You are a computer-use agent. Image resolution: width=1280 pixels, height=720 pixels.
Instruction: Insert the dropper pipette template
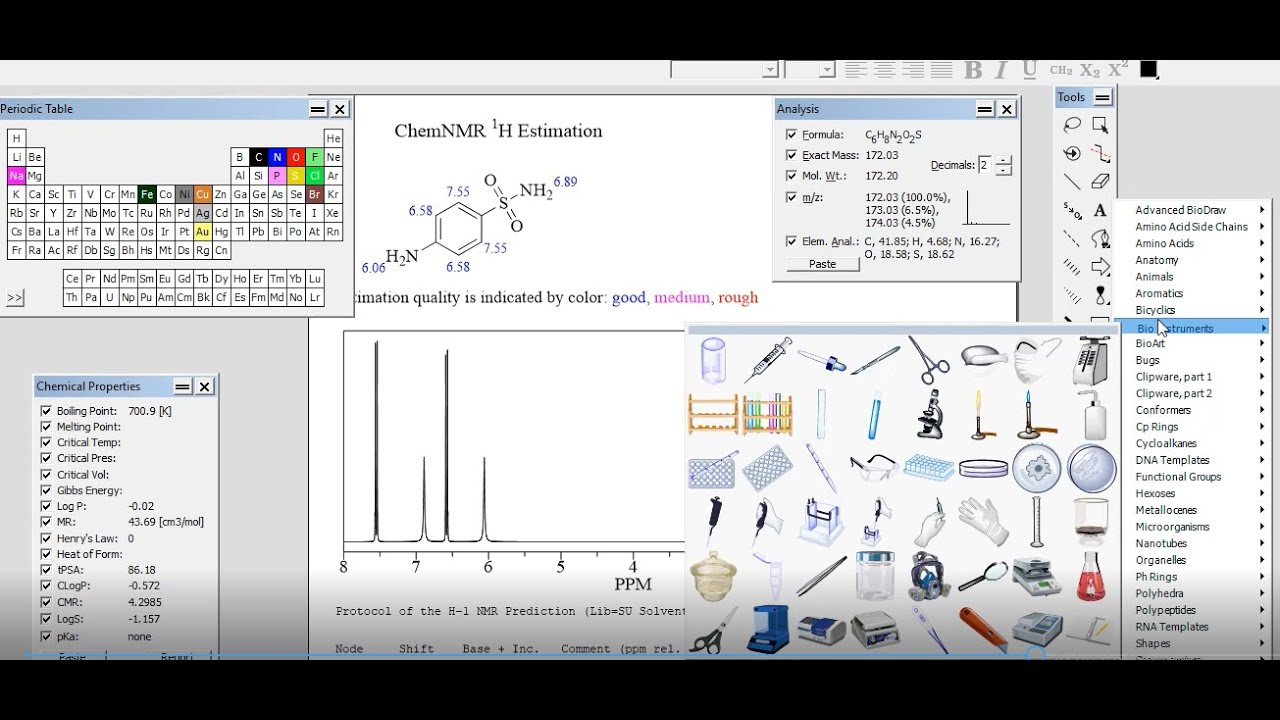point(821,360)
